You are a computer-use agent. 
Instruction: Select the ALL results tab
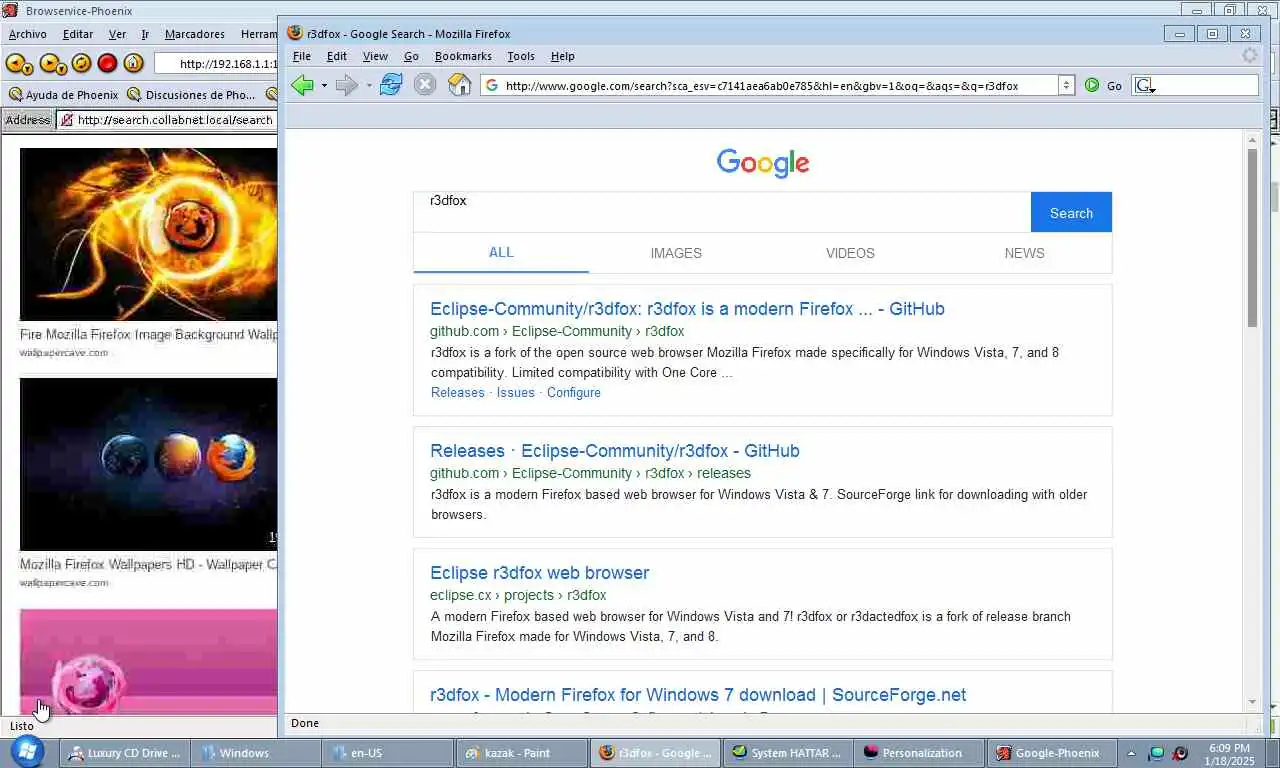[501, 252]
